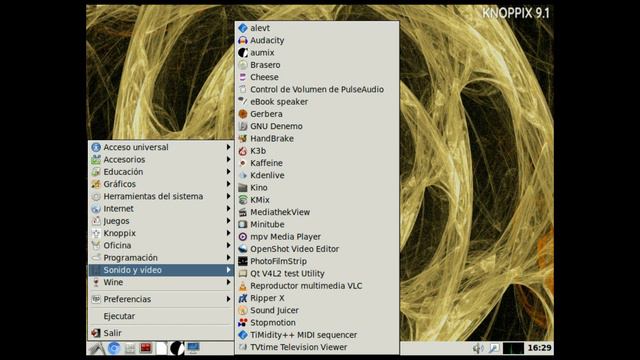Open Gerbera orange flower icon

pyautogui.click(x=243, y=114)
